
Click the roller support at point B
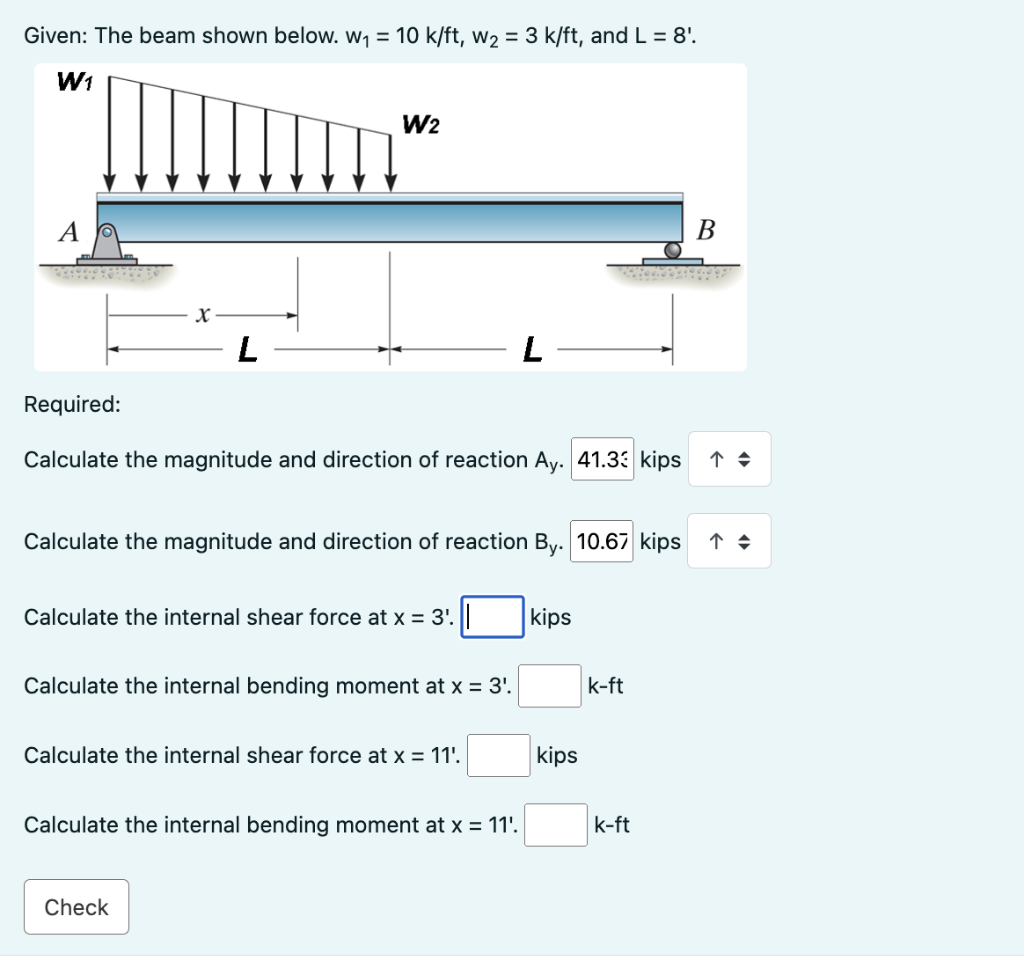[673, 250]
